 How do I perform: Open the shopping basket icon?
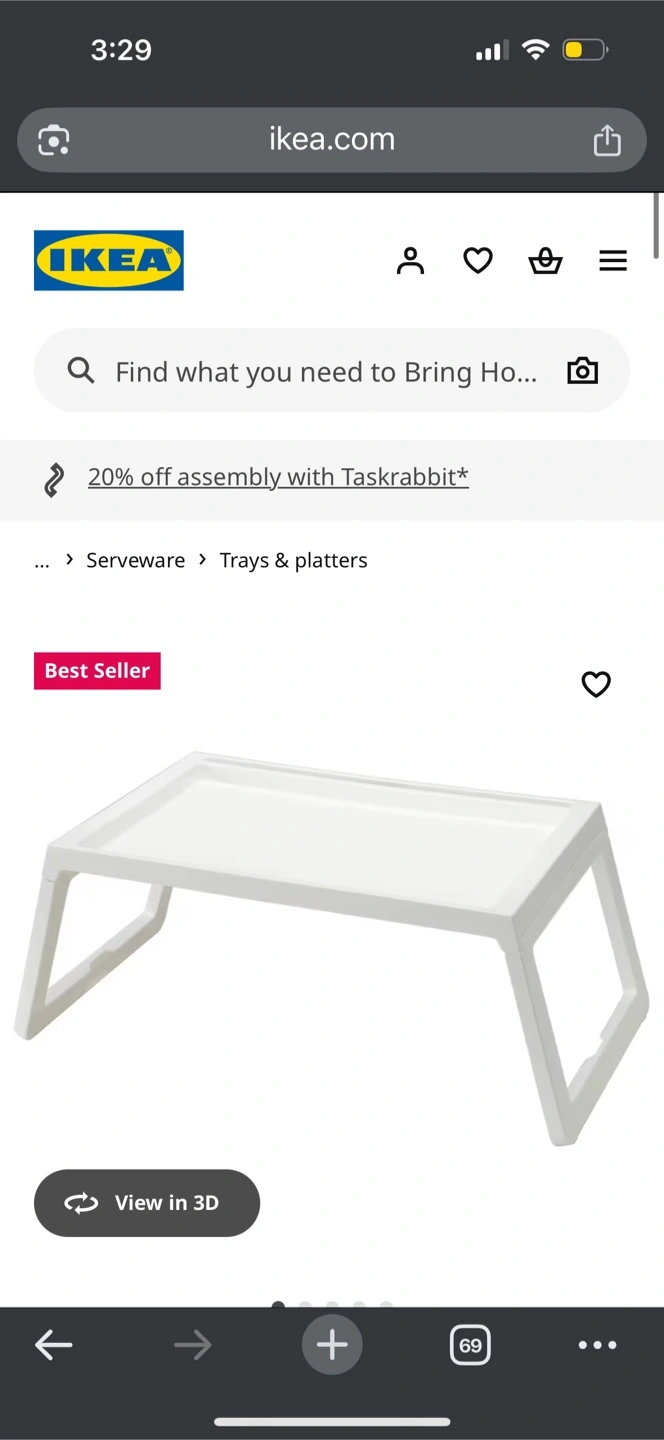click(x=545, y=261)
